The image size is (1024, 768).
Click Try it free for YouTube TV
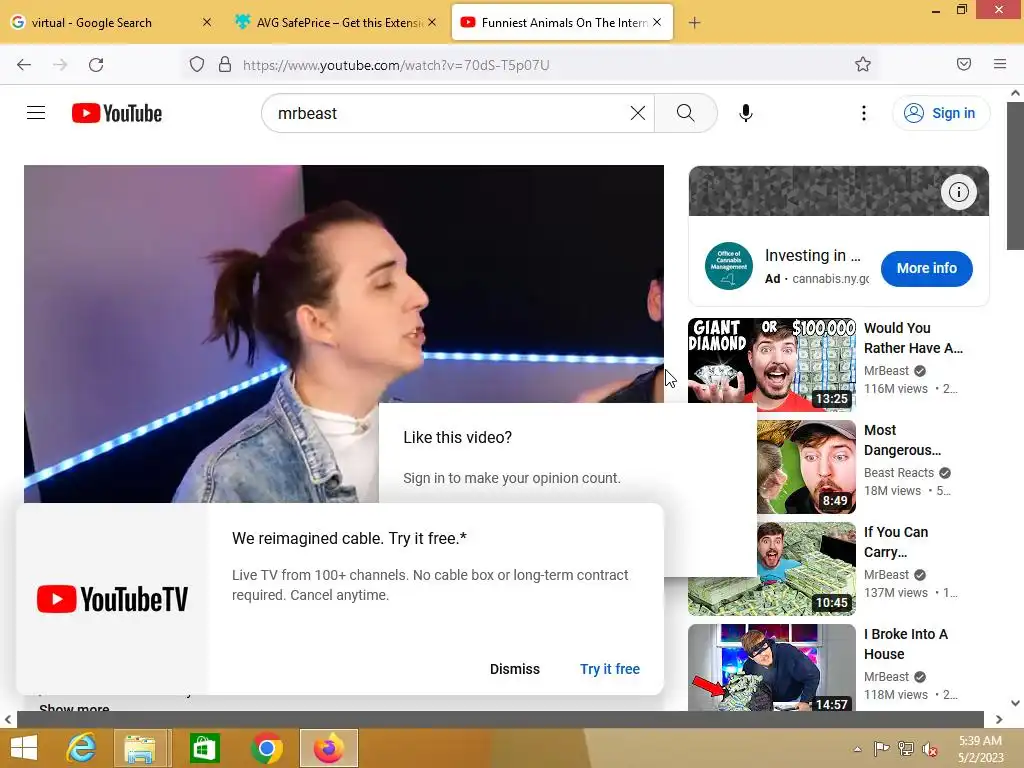point(609,669)
